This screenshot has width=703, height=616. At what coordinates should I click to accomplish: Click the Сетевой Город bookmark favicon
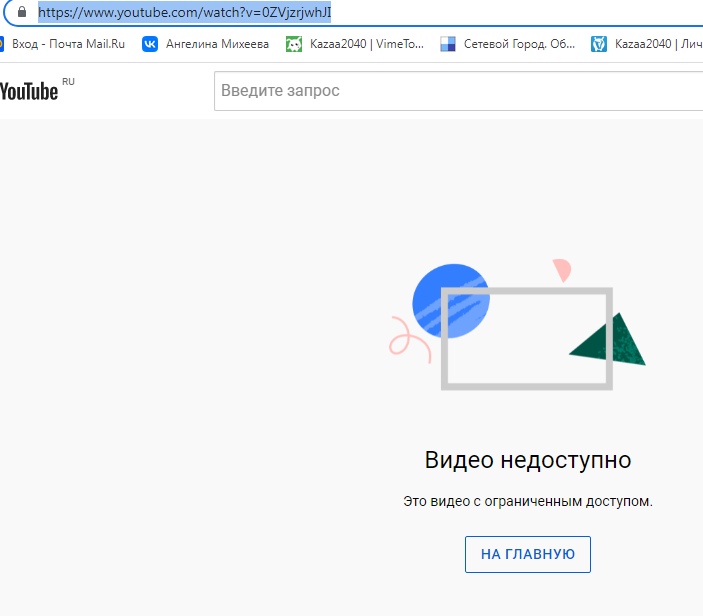(x=448, y=44)
